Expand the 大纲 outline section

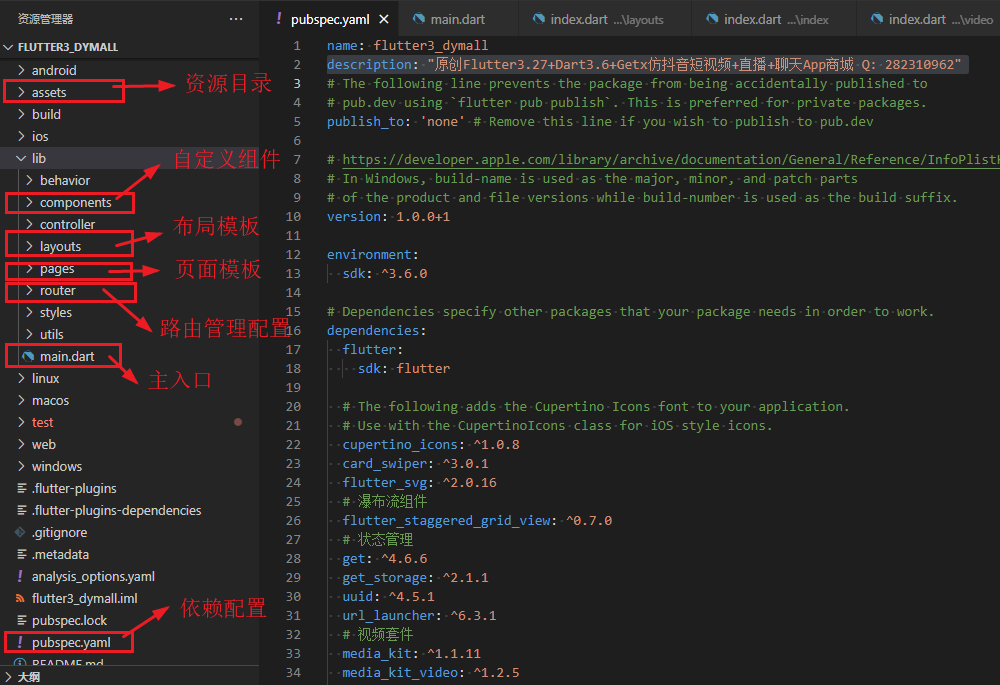tap(8, 677)
